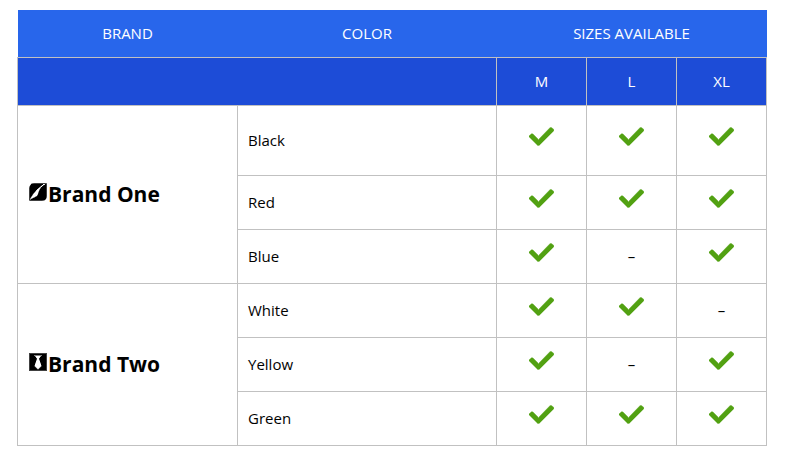
Task: Click the XL size subheader
Action: pos(721,82)
